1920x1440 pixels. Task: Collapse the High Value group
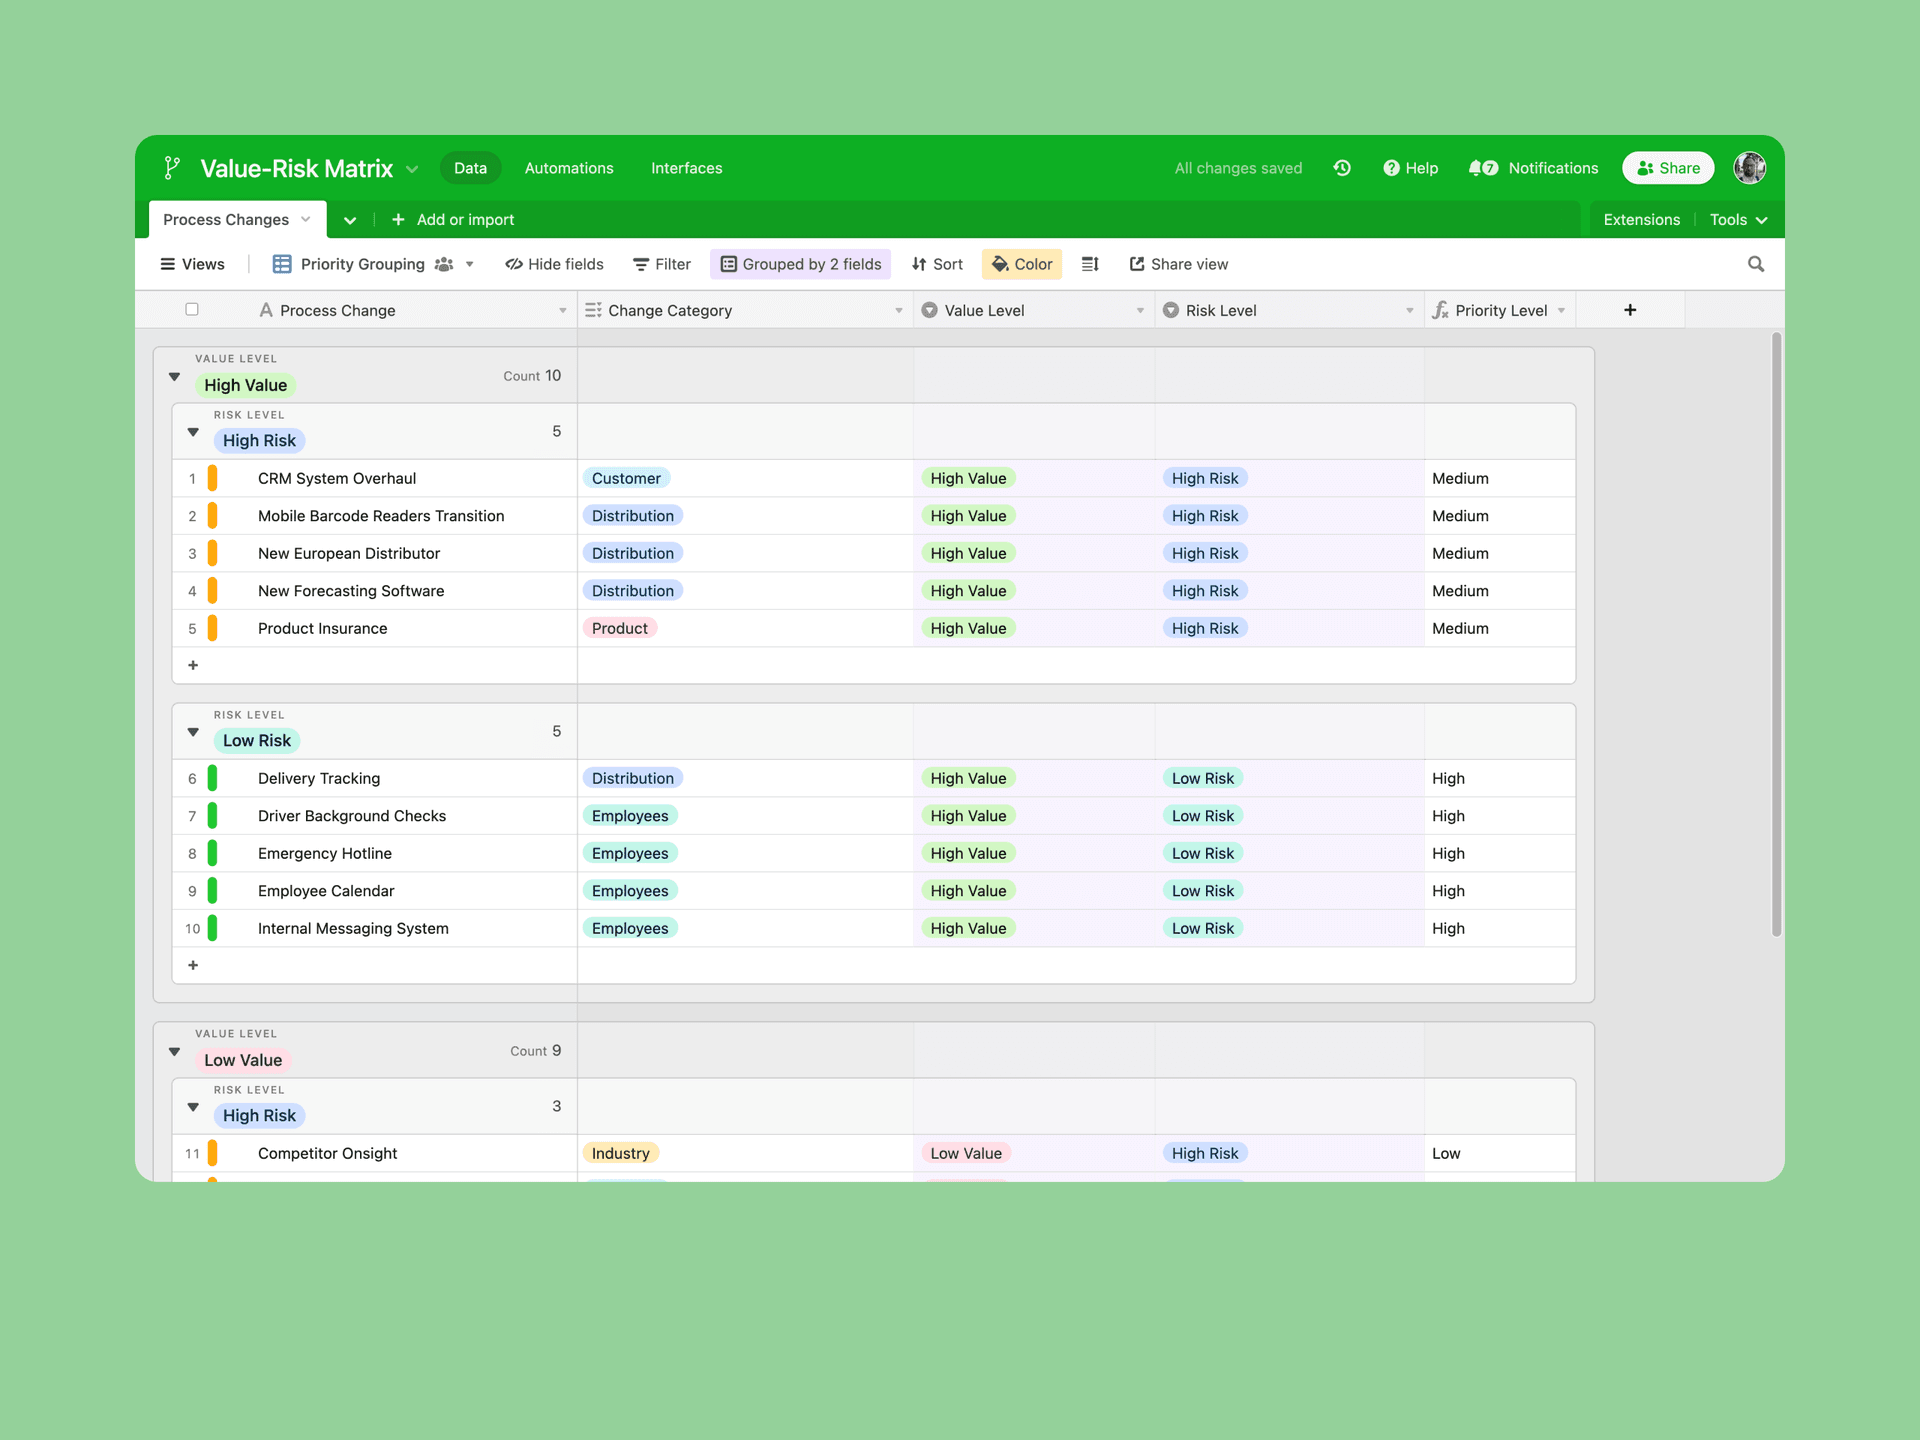(174, 377)
